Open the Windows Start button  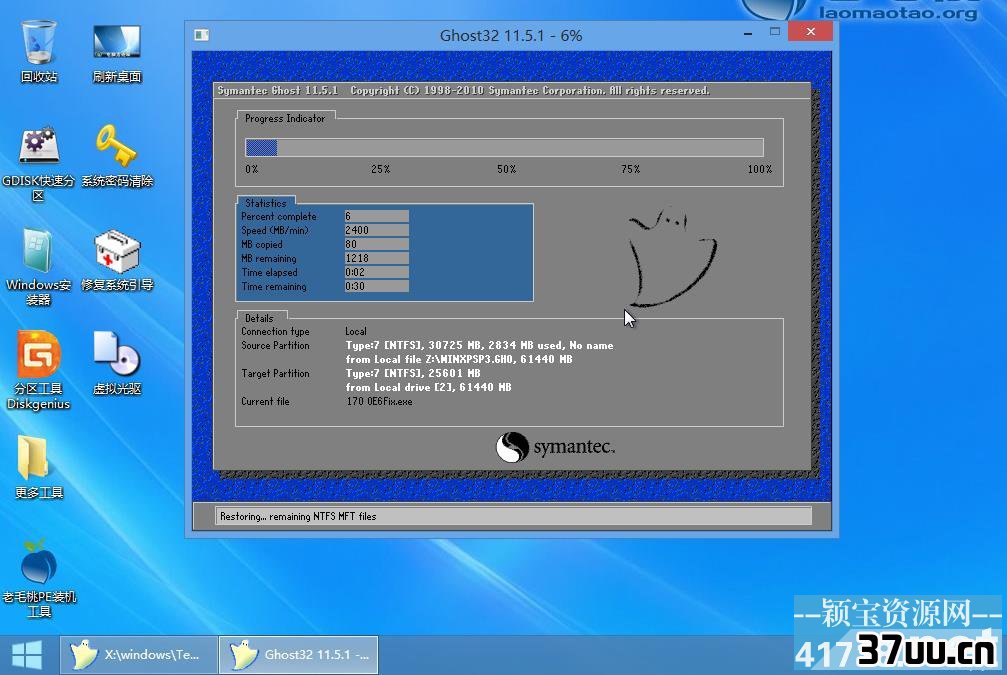point(27,655)
